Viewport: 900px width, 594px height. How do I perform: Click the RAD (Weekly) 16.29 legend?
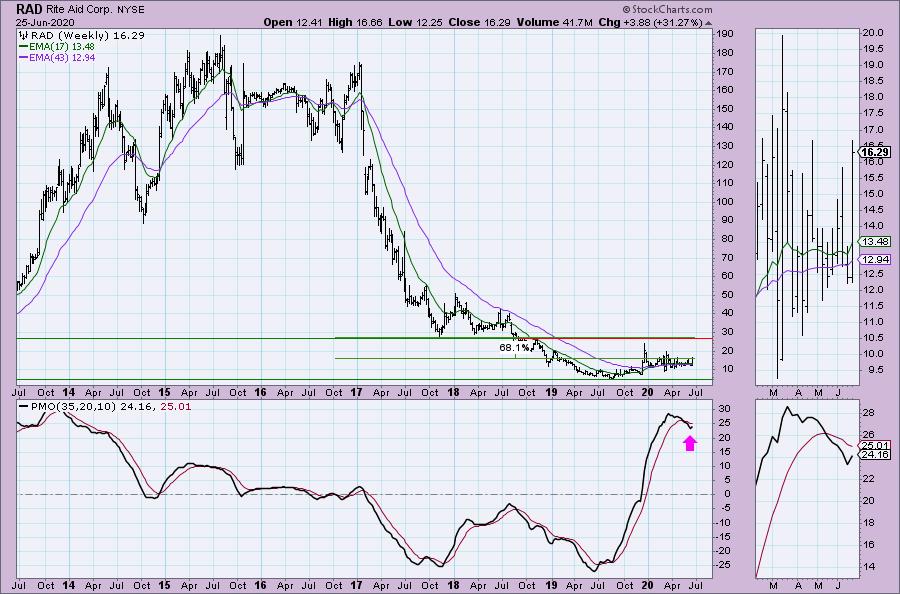click(x=88, y=36)
